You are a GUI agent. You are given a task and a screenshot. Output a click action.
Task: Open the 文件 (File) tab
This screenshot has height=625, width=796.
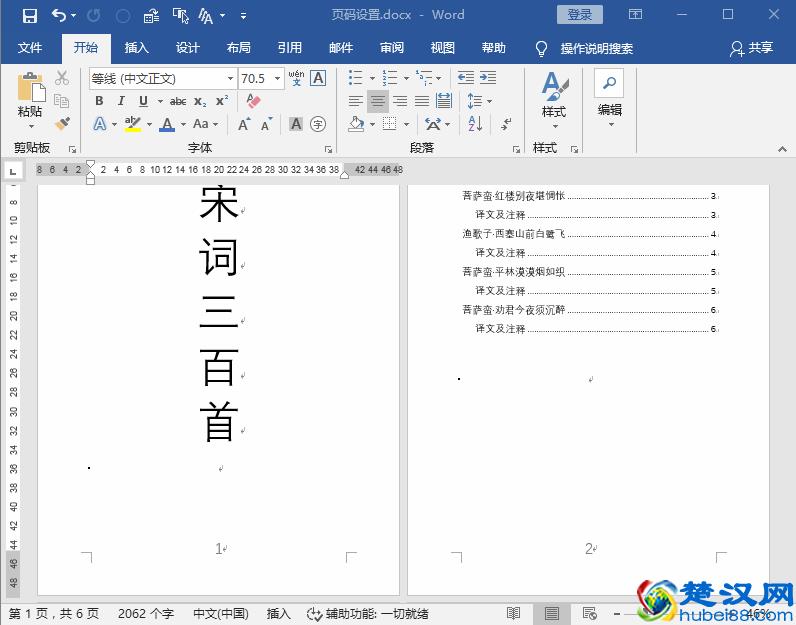30,48
